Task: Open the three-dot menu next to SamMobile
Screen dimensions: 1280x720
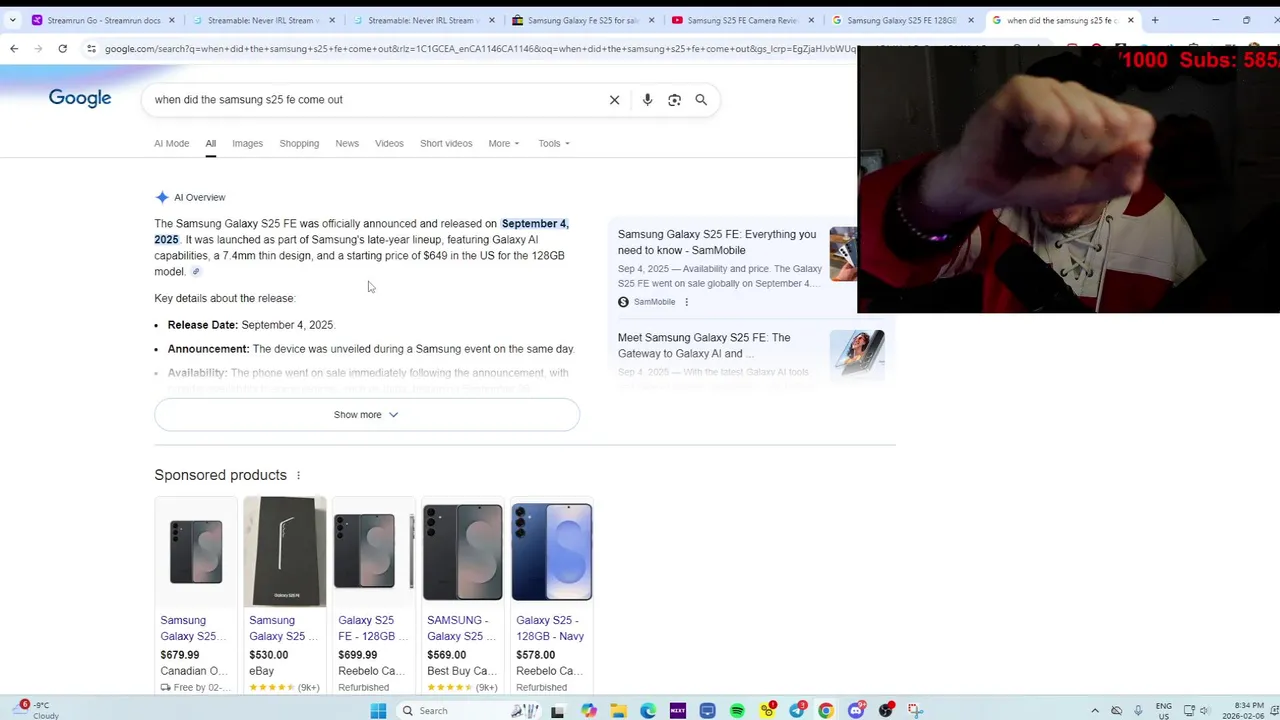Action: 686,302
